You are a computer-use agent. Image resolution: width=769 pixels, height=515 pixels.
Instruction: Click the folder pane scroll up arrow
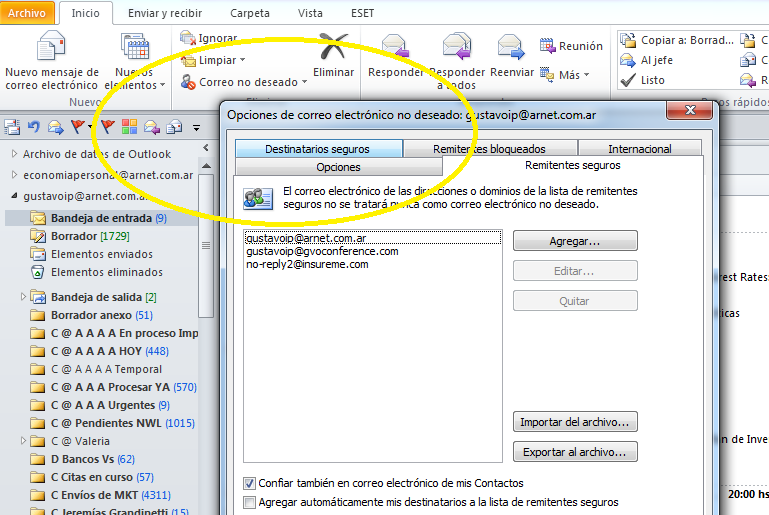tap(206, 166)
